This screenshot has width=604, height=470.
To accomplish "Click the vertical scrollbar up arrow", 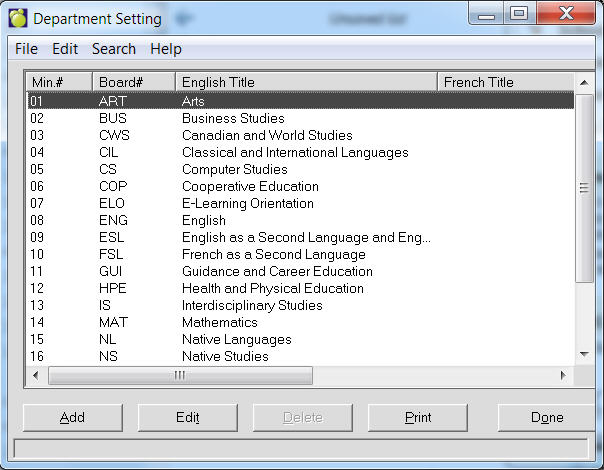I will [584, 82].
